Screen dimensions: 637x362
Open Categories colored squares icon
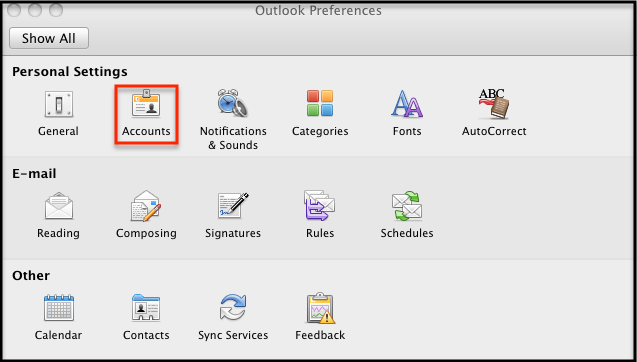click(x=320, y=103)
